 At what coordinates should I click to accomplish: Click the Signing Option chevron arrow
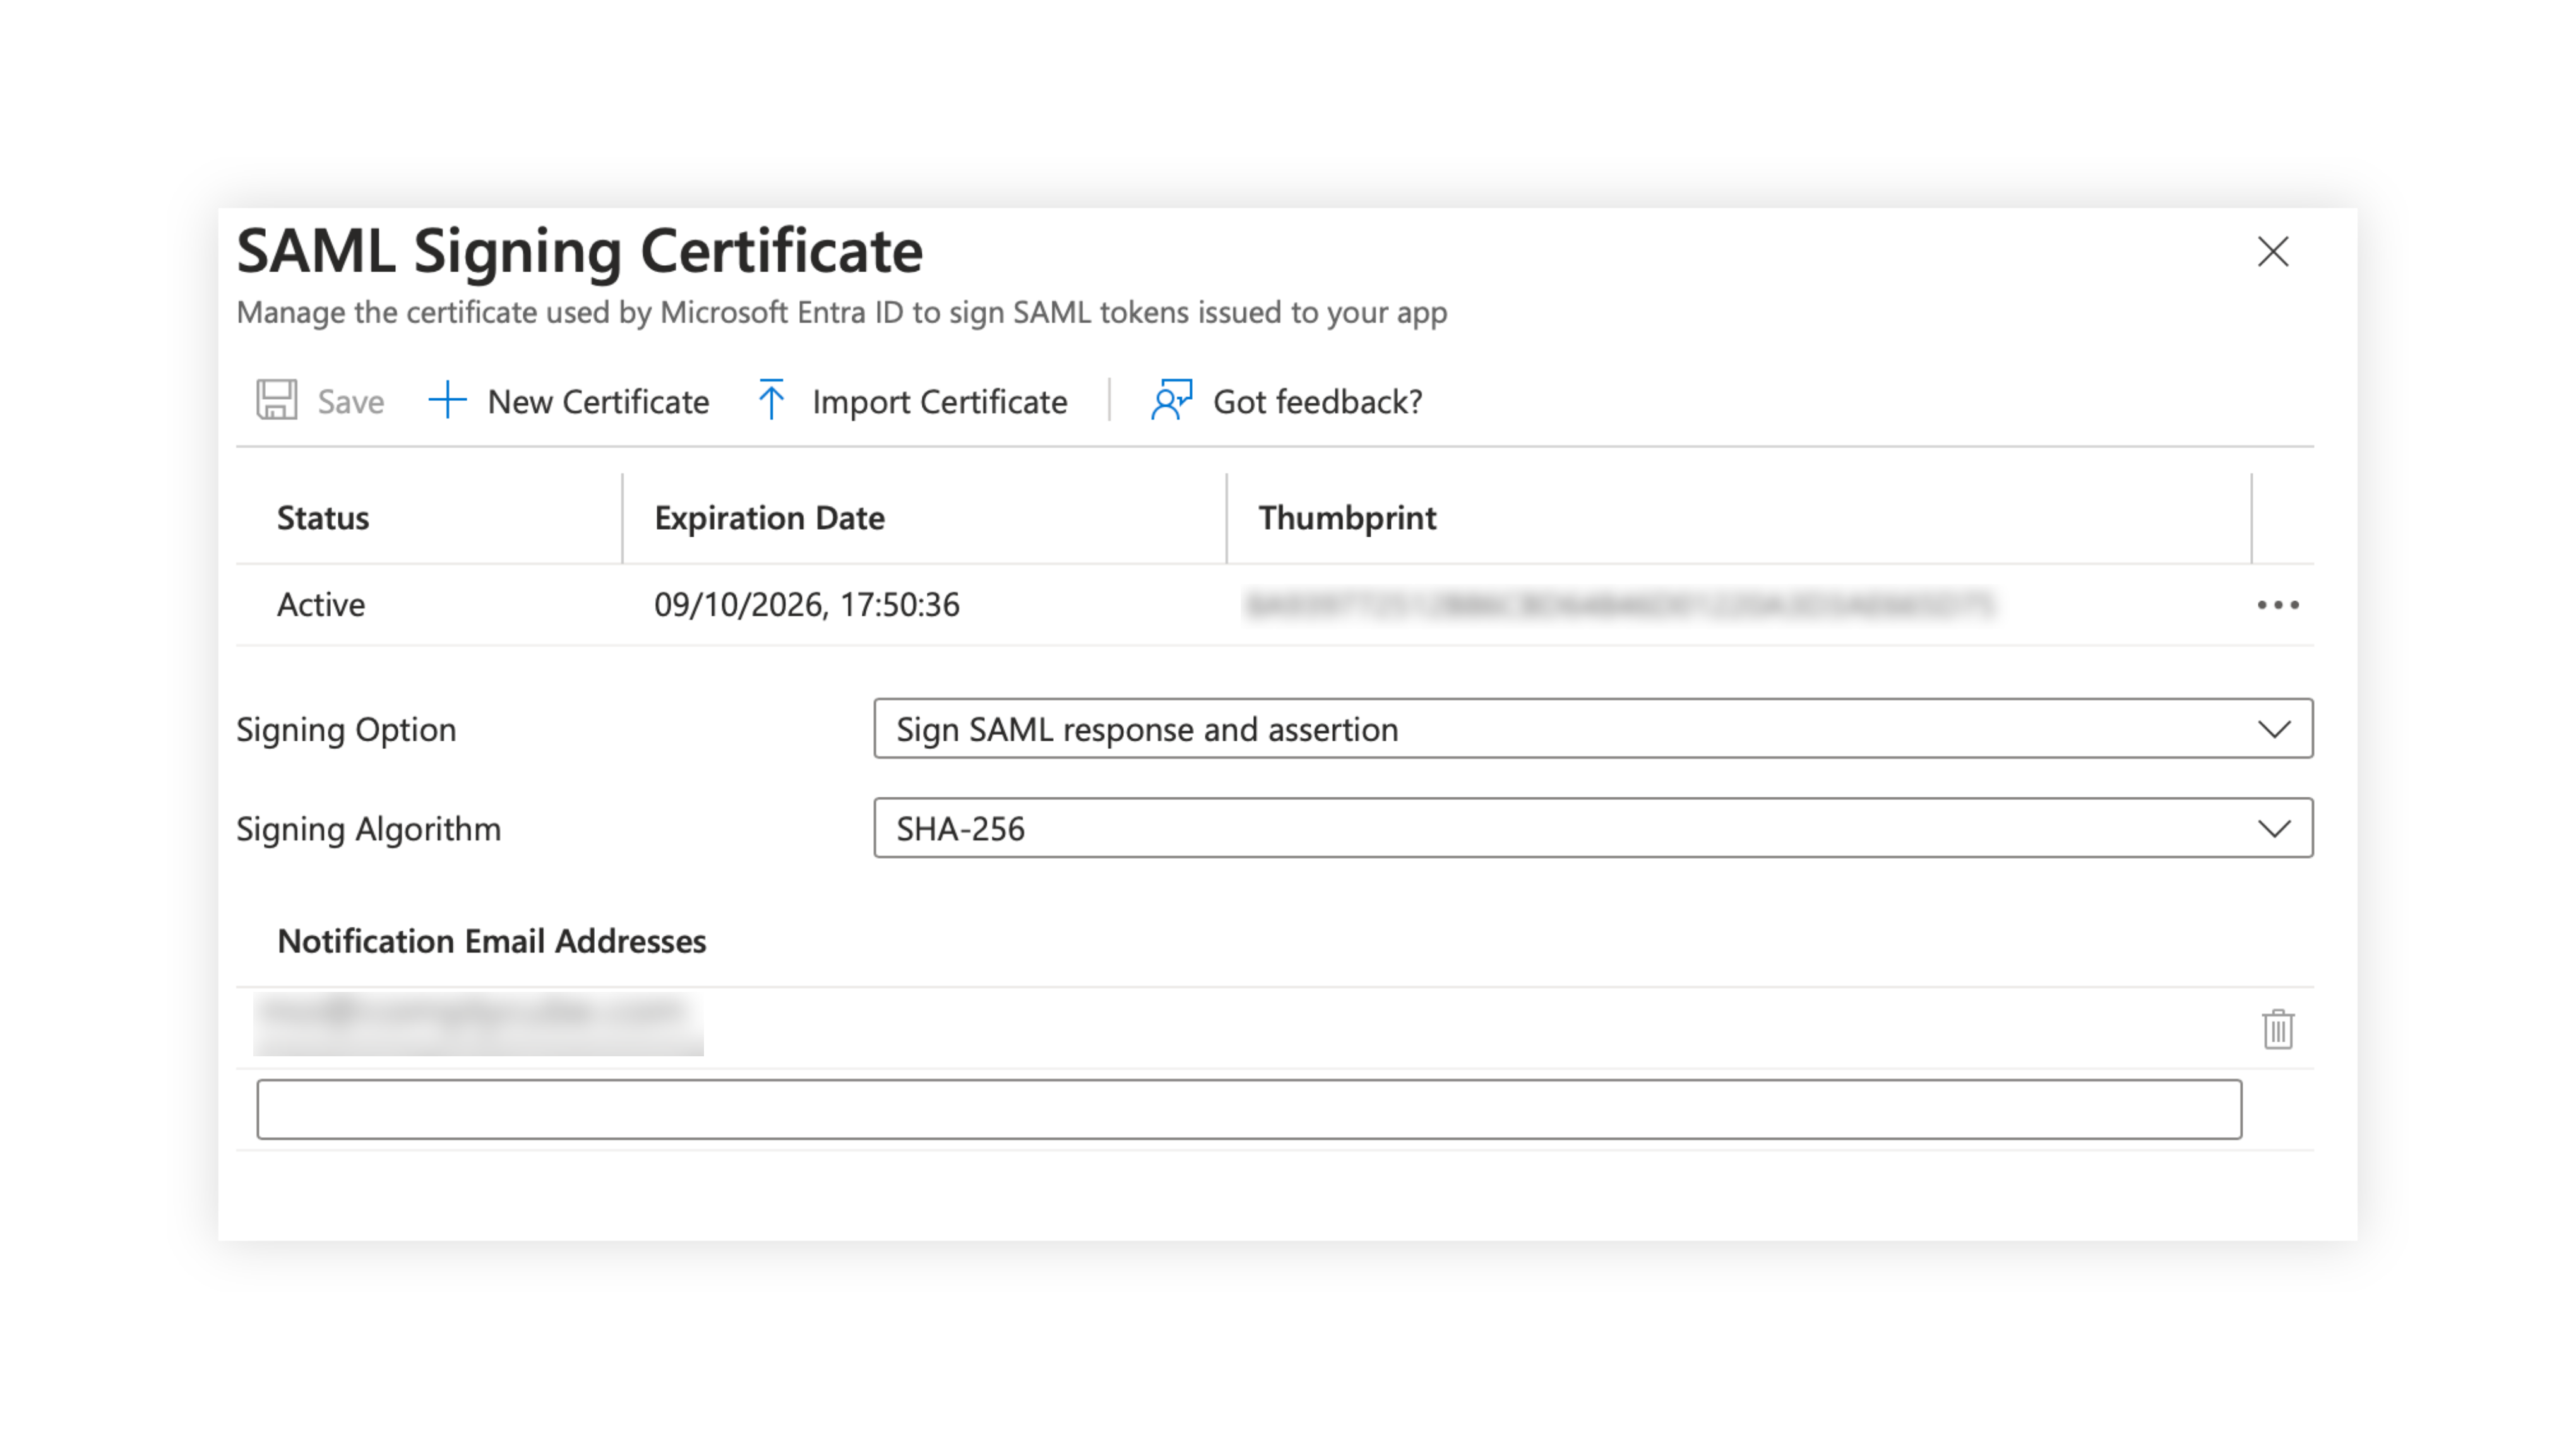2274,729
